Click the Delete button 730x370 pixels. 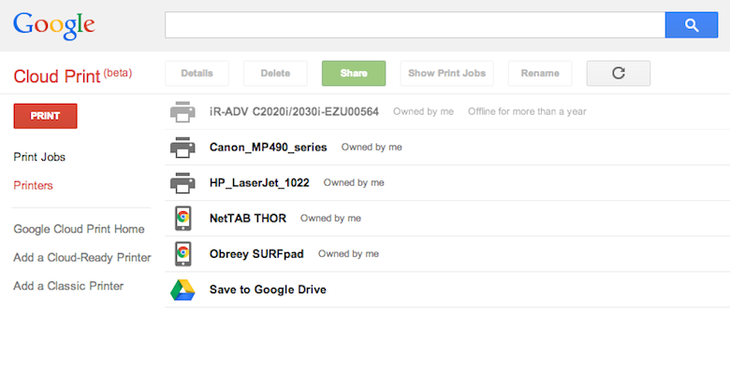[275, 73]
